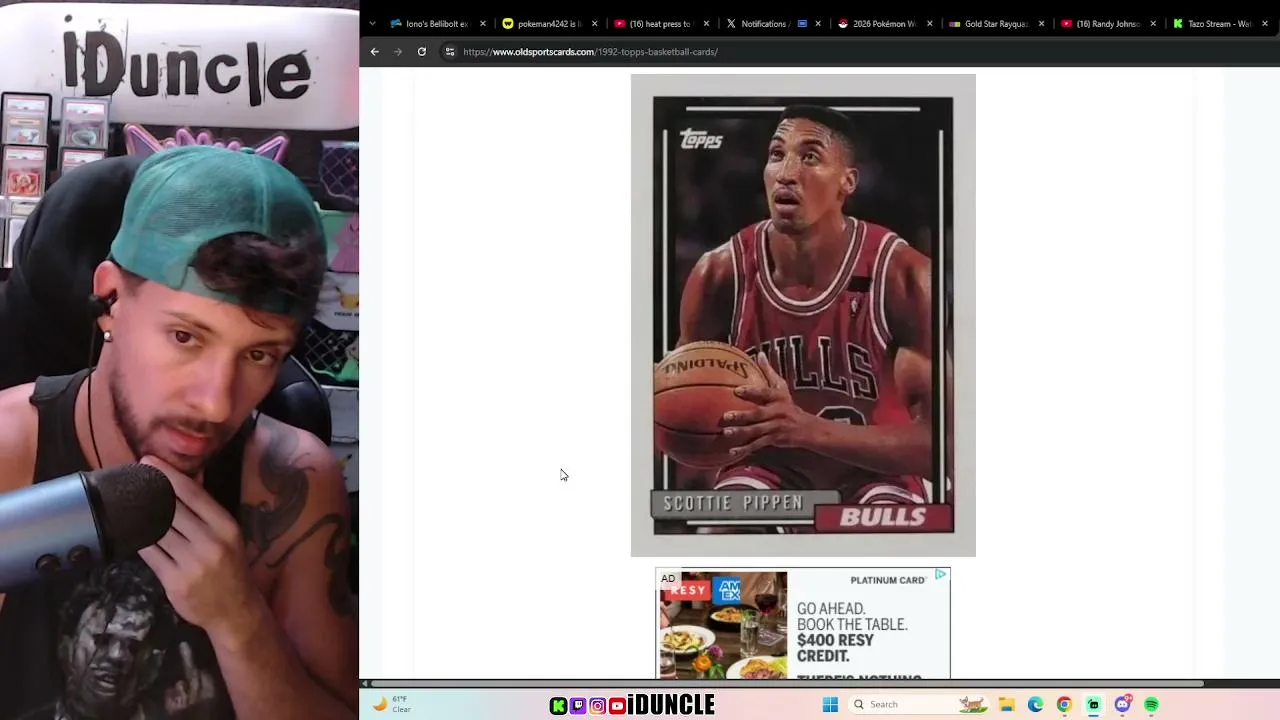
Task: Switch to the X Notifications tab
Action: [772, 24]
